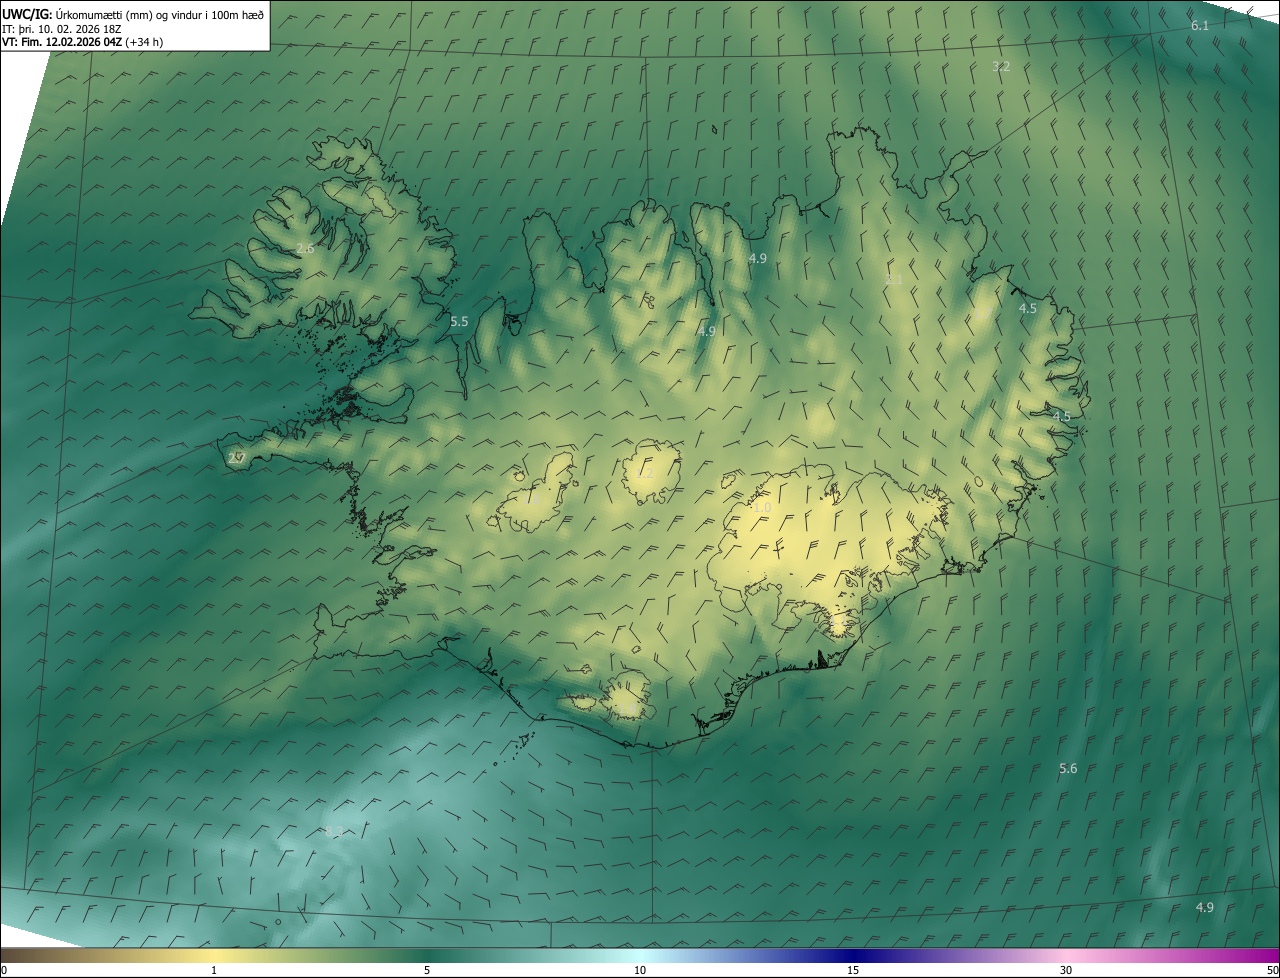
Task: Click the 5.6 value over the southeast ocean
Action: [1068, 769]
